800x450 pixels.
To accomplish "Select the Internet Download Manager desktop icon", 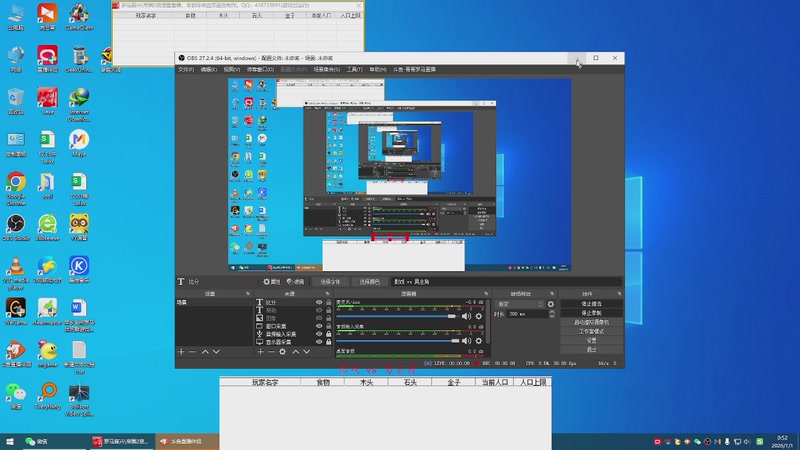I will click(x=79, y=105).
